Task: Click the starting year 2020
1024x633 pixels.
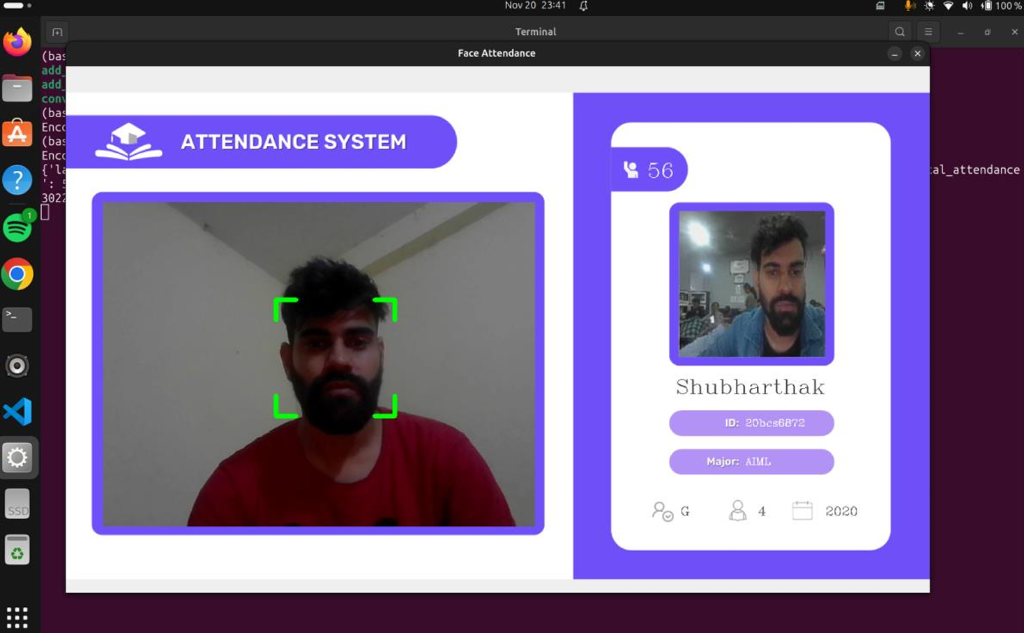Action: [841, 511]
